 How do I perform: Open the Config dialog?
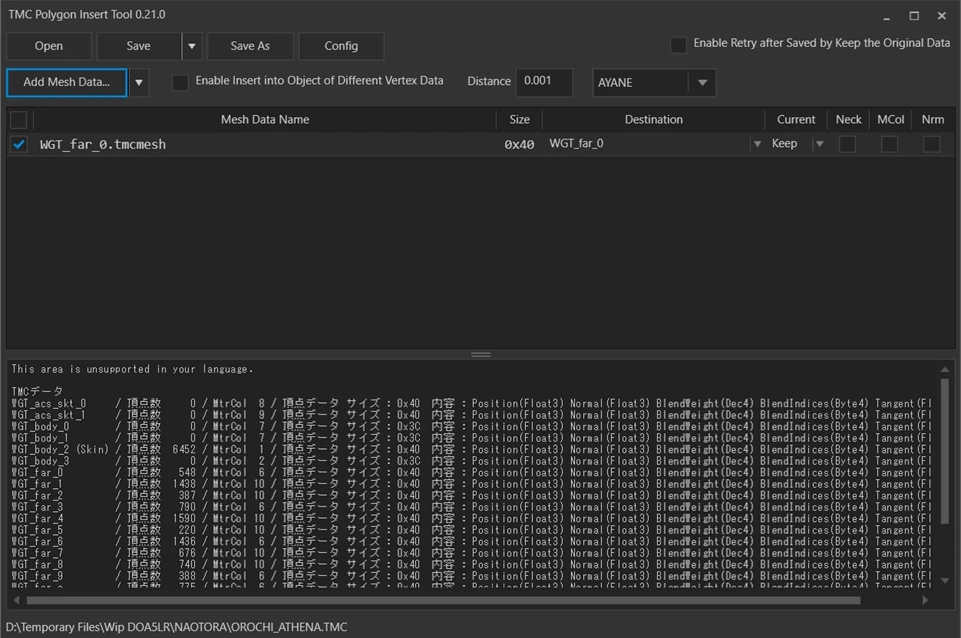[341, 46]
